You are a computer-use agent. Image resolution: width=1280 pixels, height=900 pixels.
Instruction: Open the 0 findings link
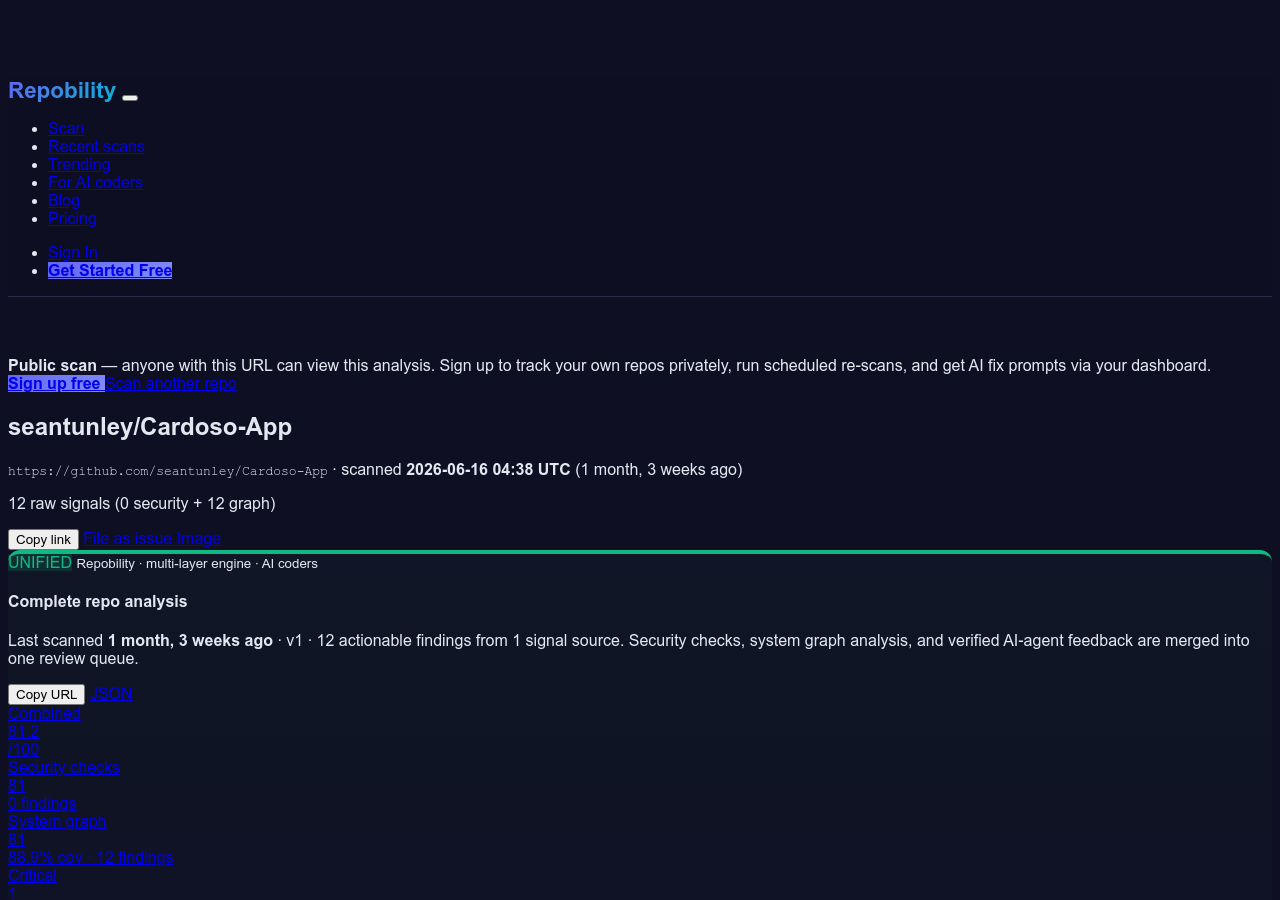pyautogui.click(x=42, y=803)
